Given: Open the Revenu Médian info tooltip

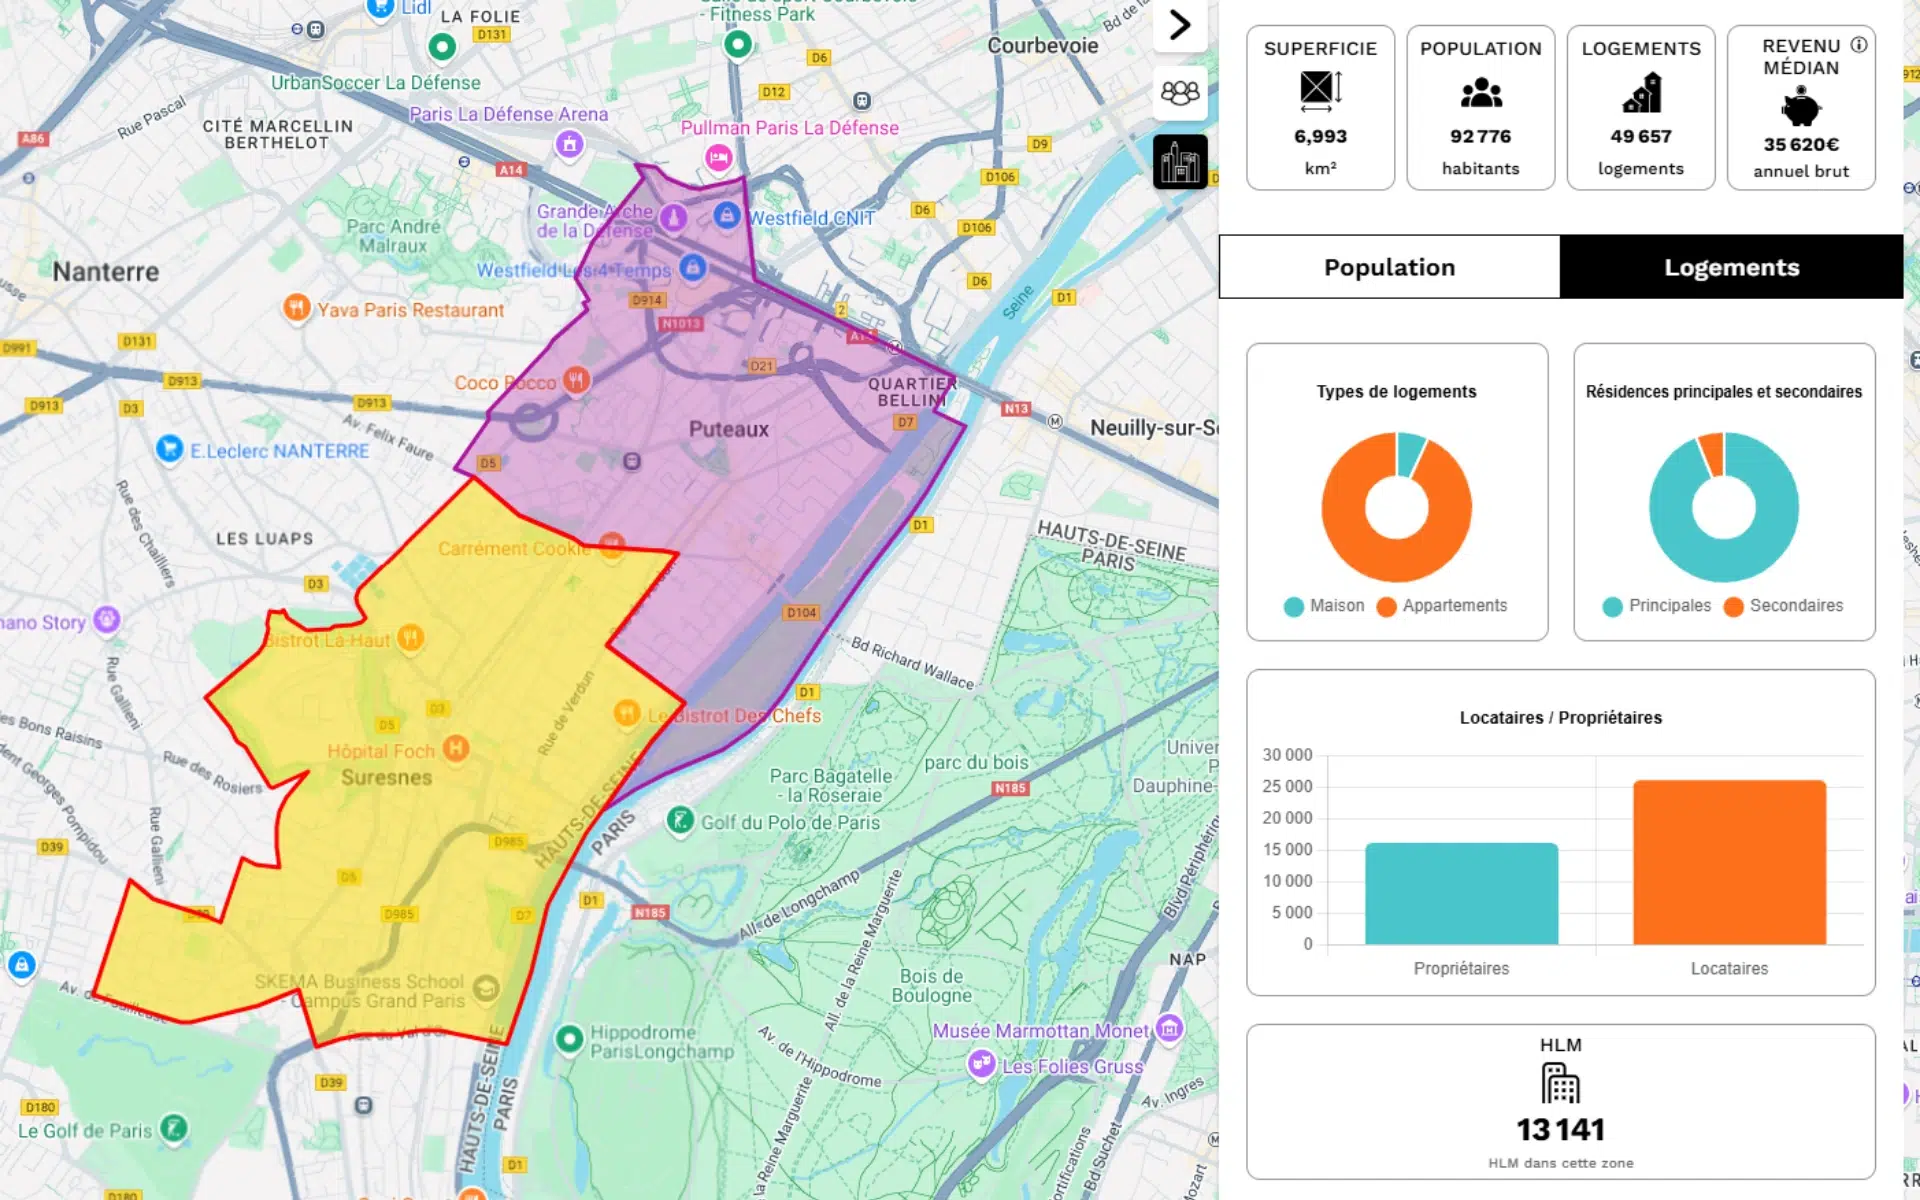Looking at the screenshot, I should pyautogui.click(x=1859, y=45).
